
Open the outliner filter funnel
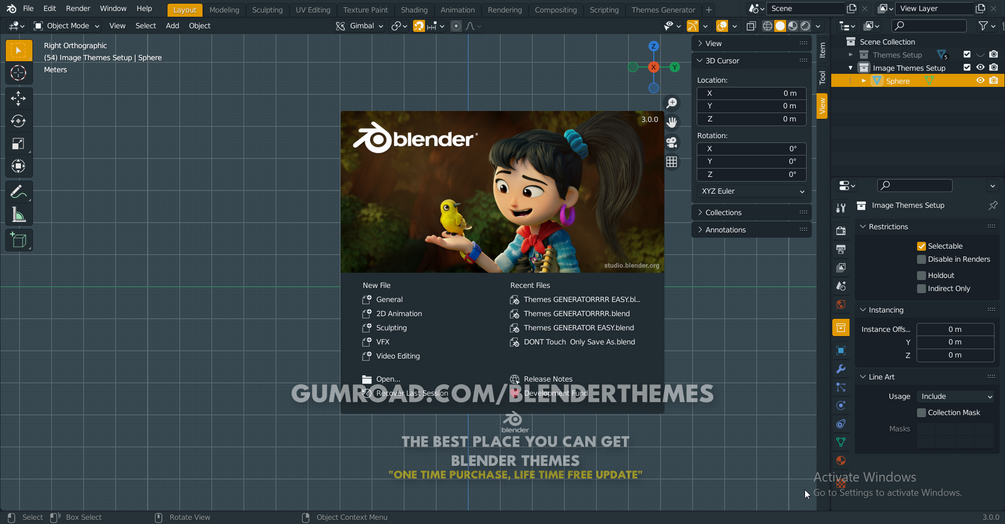(x=983, y=26)
